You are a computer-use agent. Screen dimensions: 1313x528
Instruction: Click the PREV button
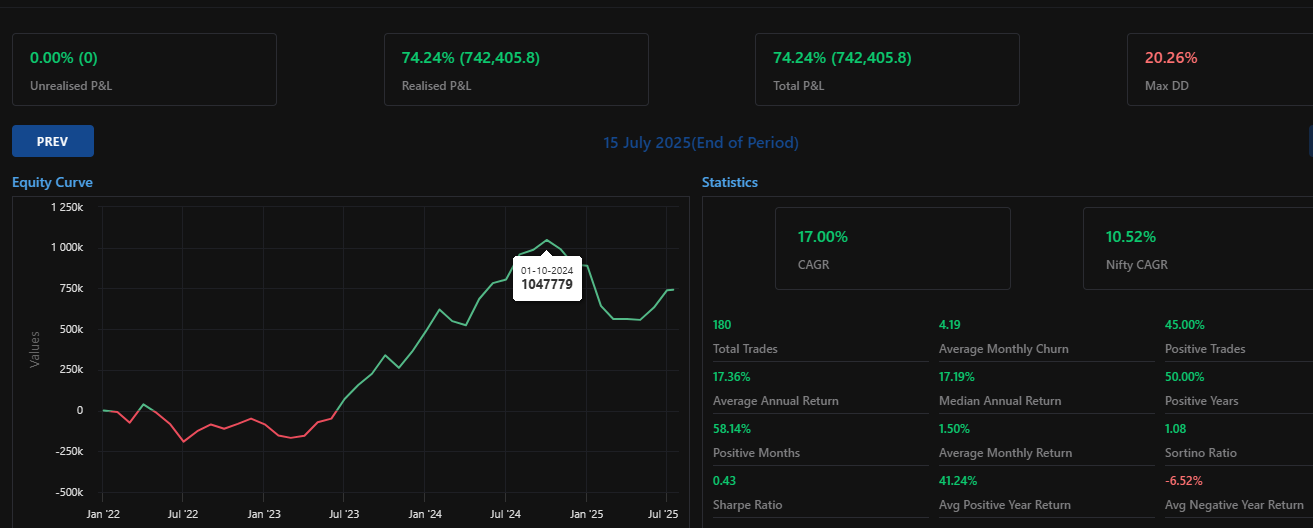(53, 141)
